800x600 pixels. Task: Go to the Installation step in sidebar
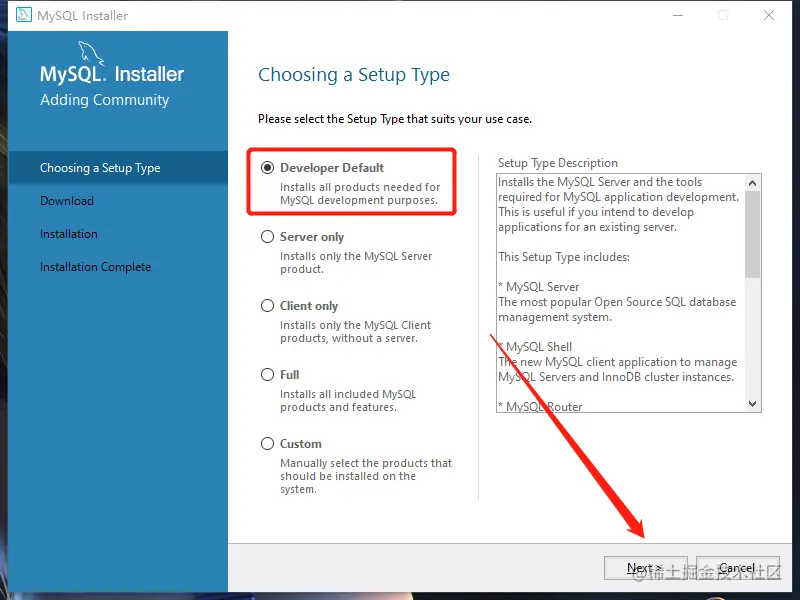click(x=69, y=234)
